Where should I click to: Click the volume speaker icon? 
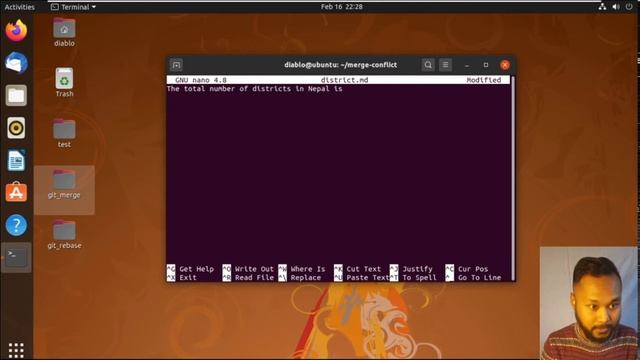[616, 7]
